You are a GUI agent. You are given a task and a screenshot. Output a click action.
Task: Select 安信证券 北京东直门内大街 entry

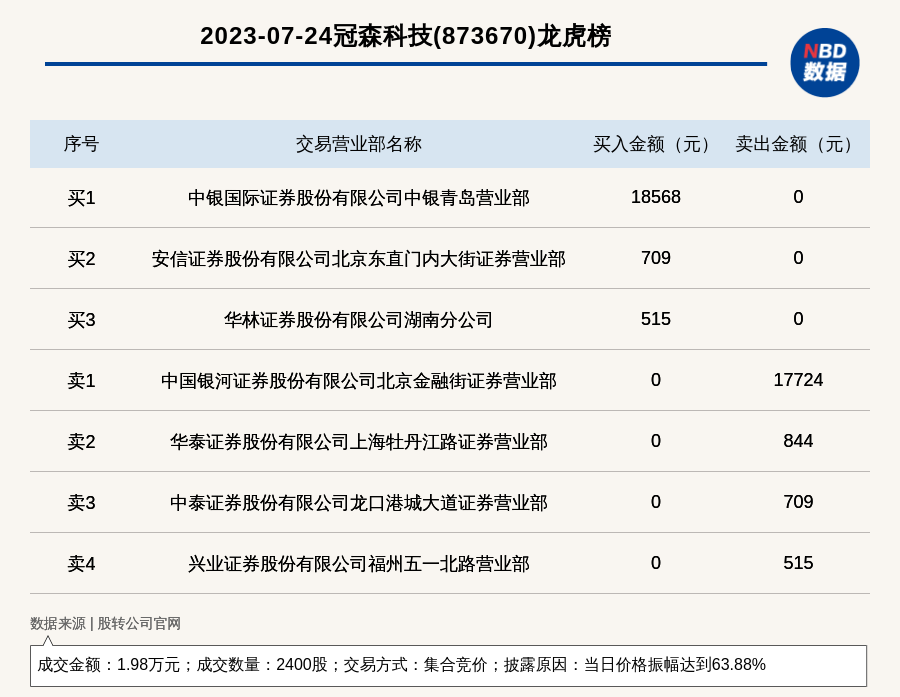click(x=358, y=259)
